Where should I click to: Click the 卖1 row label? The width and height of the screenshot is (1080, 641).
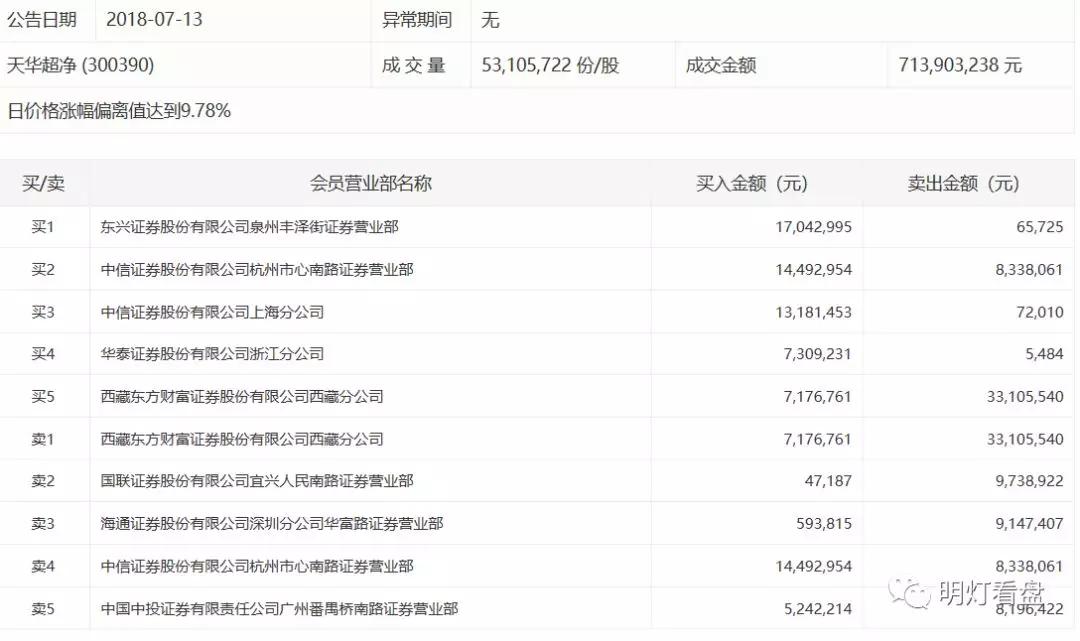tap(43, 439)
